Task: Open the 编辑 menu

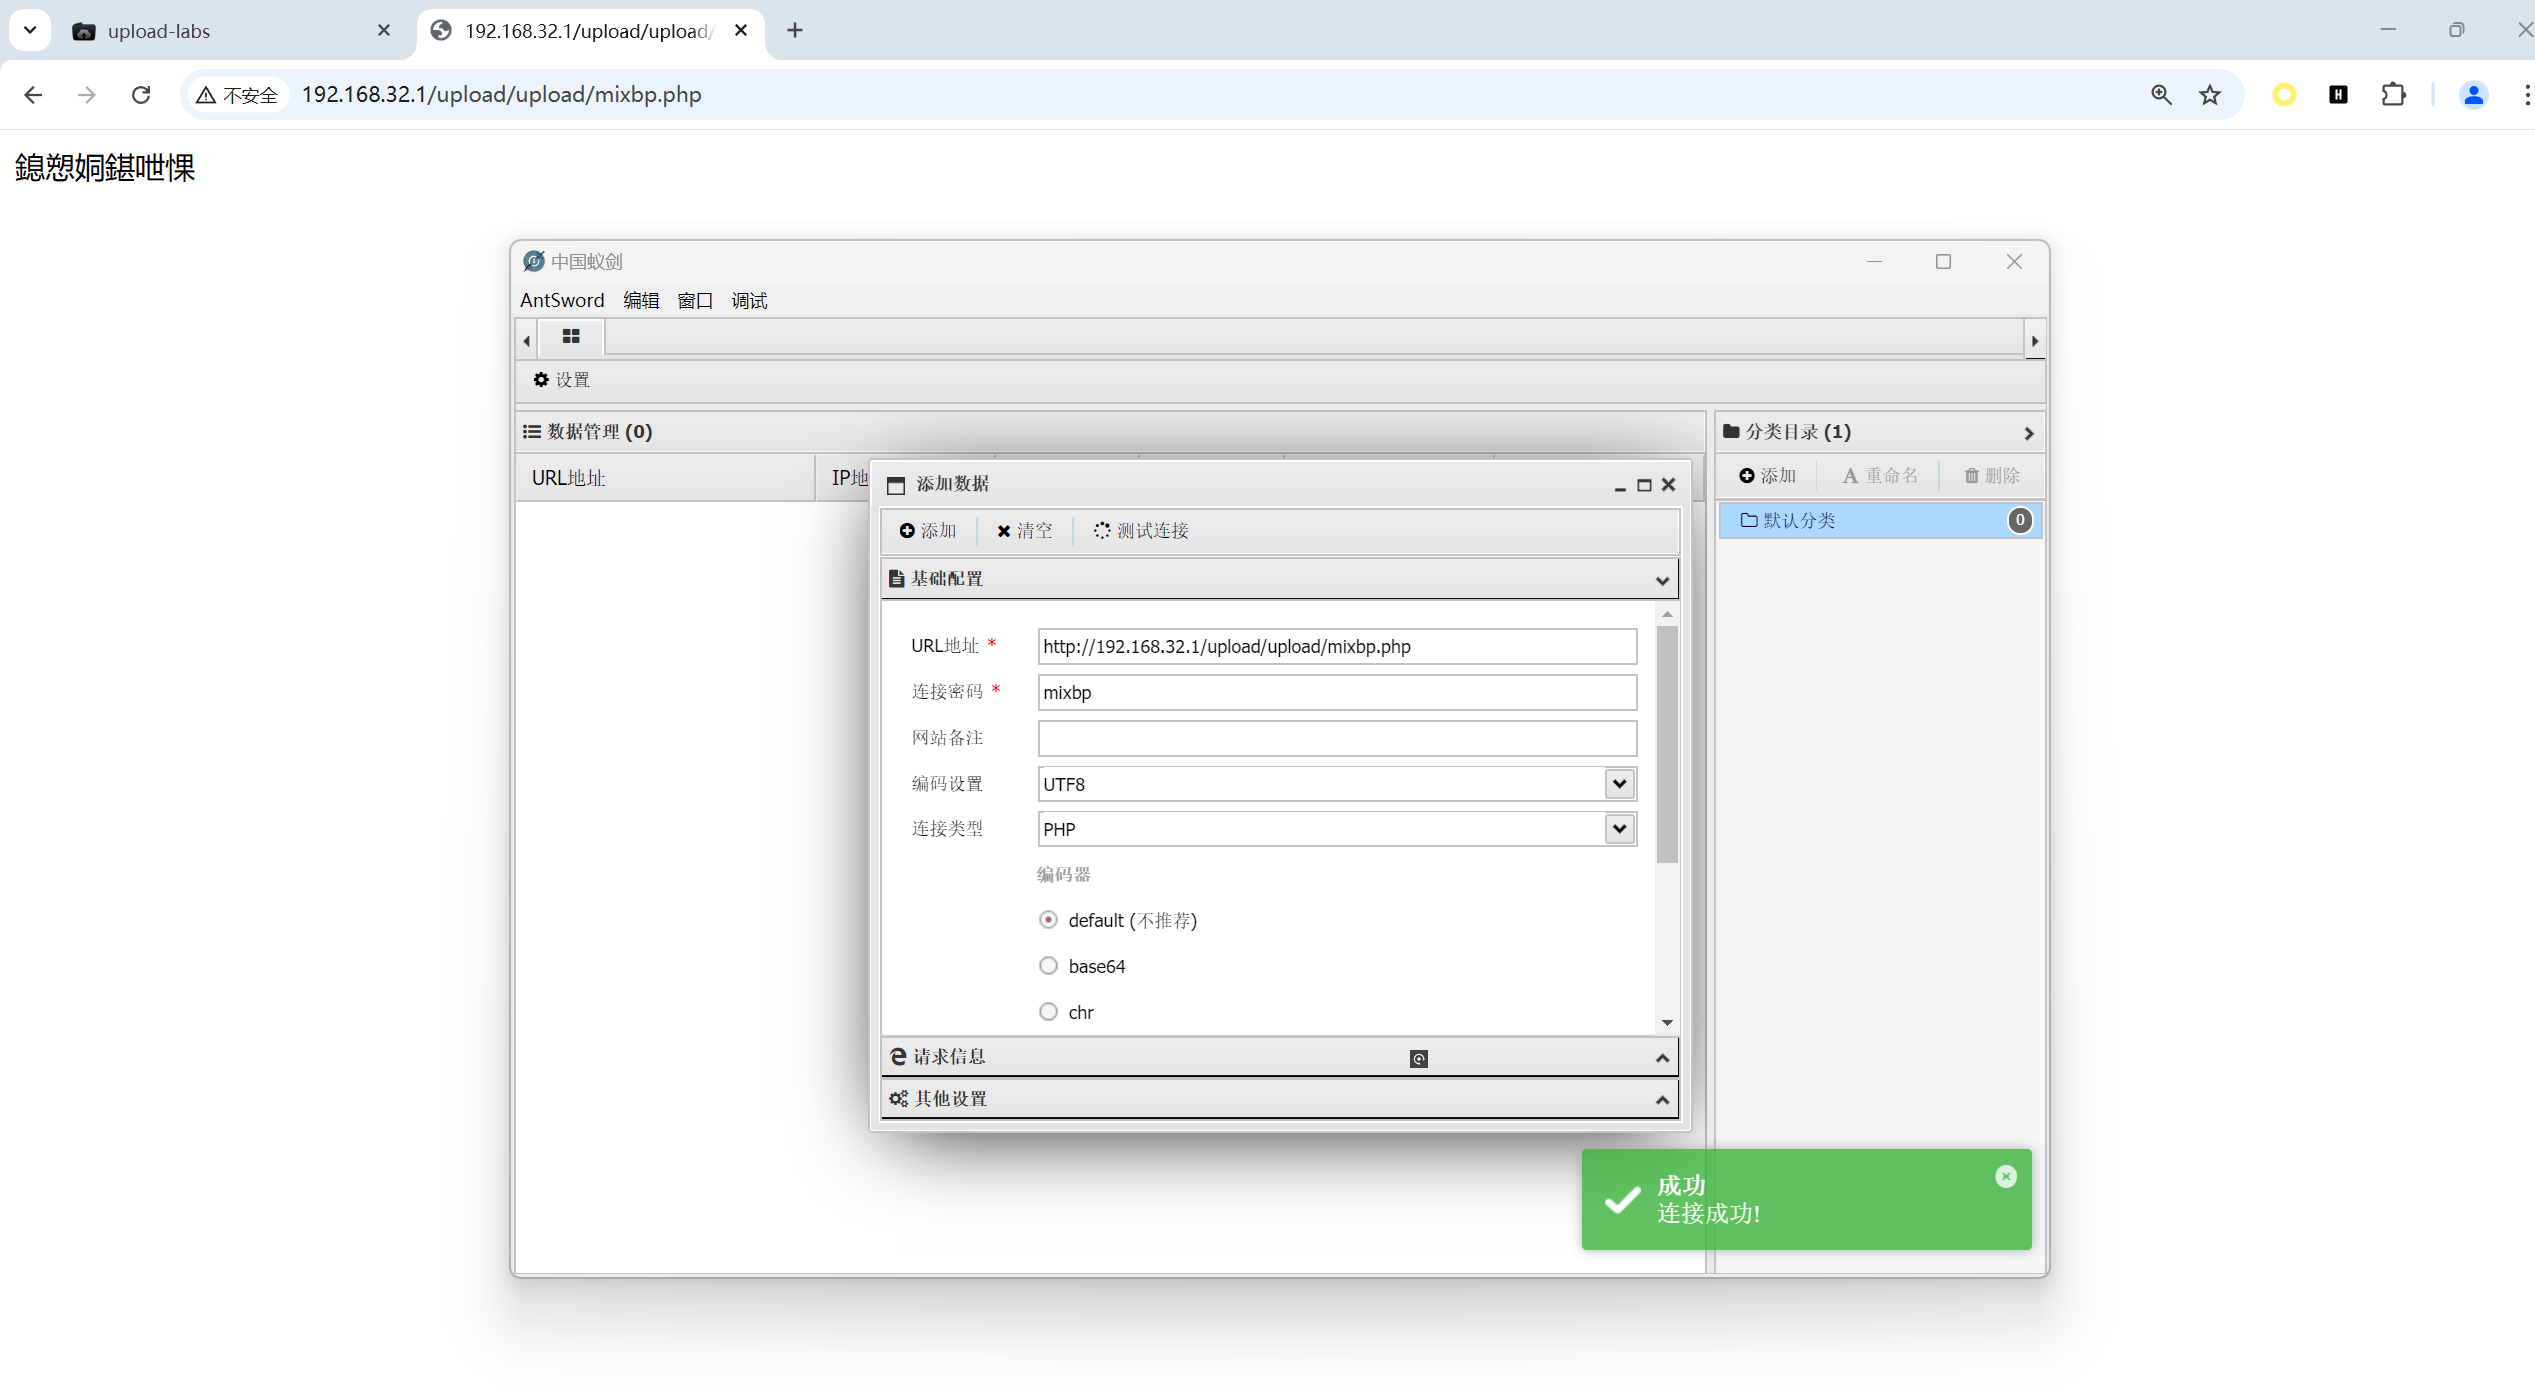Action: click(x=641, y=300)
